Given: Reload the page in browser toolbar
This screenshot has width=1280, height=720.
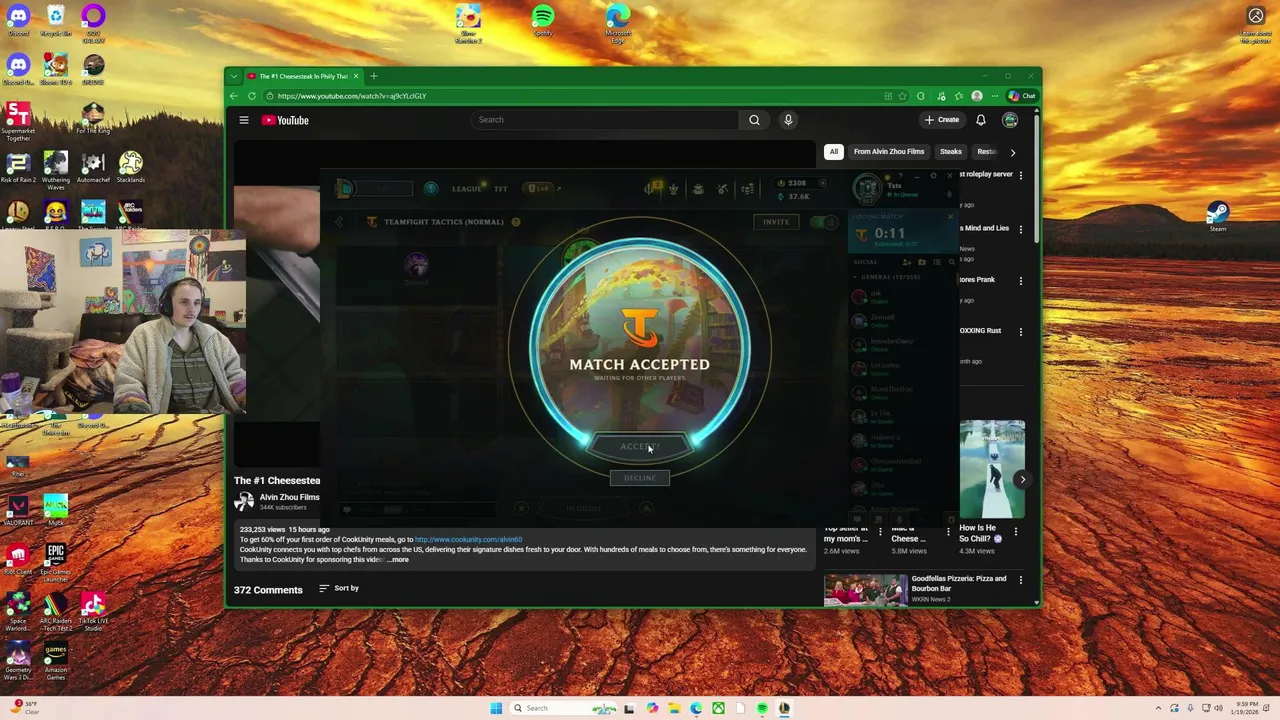Looking at the screenshot, I should click(x=252, y=96).
